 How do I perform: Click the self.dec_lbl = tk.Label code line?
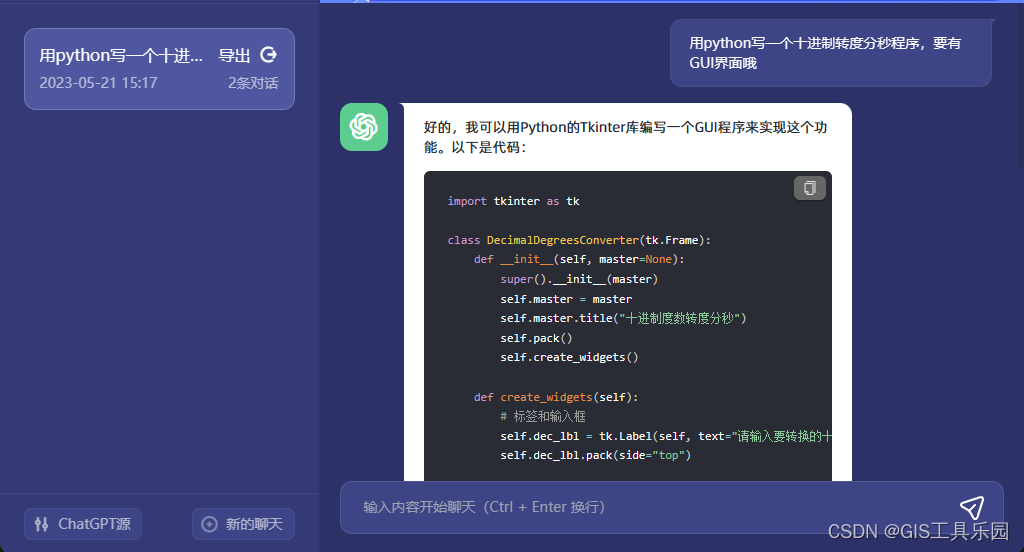click(666, 436)
